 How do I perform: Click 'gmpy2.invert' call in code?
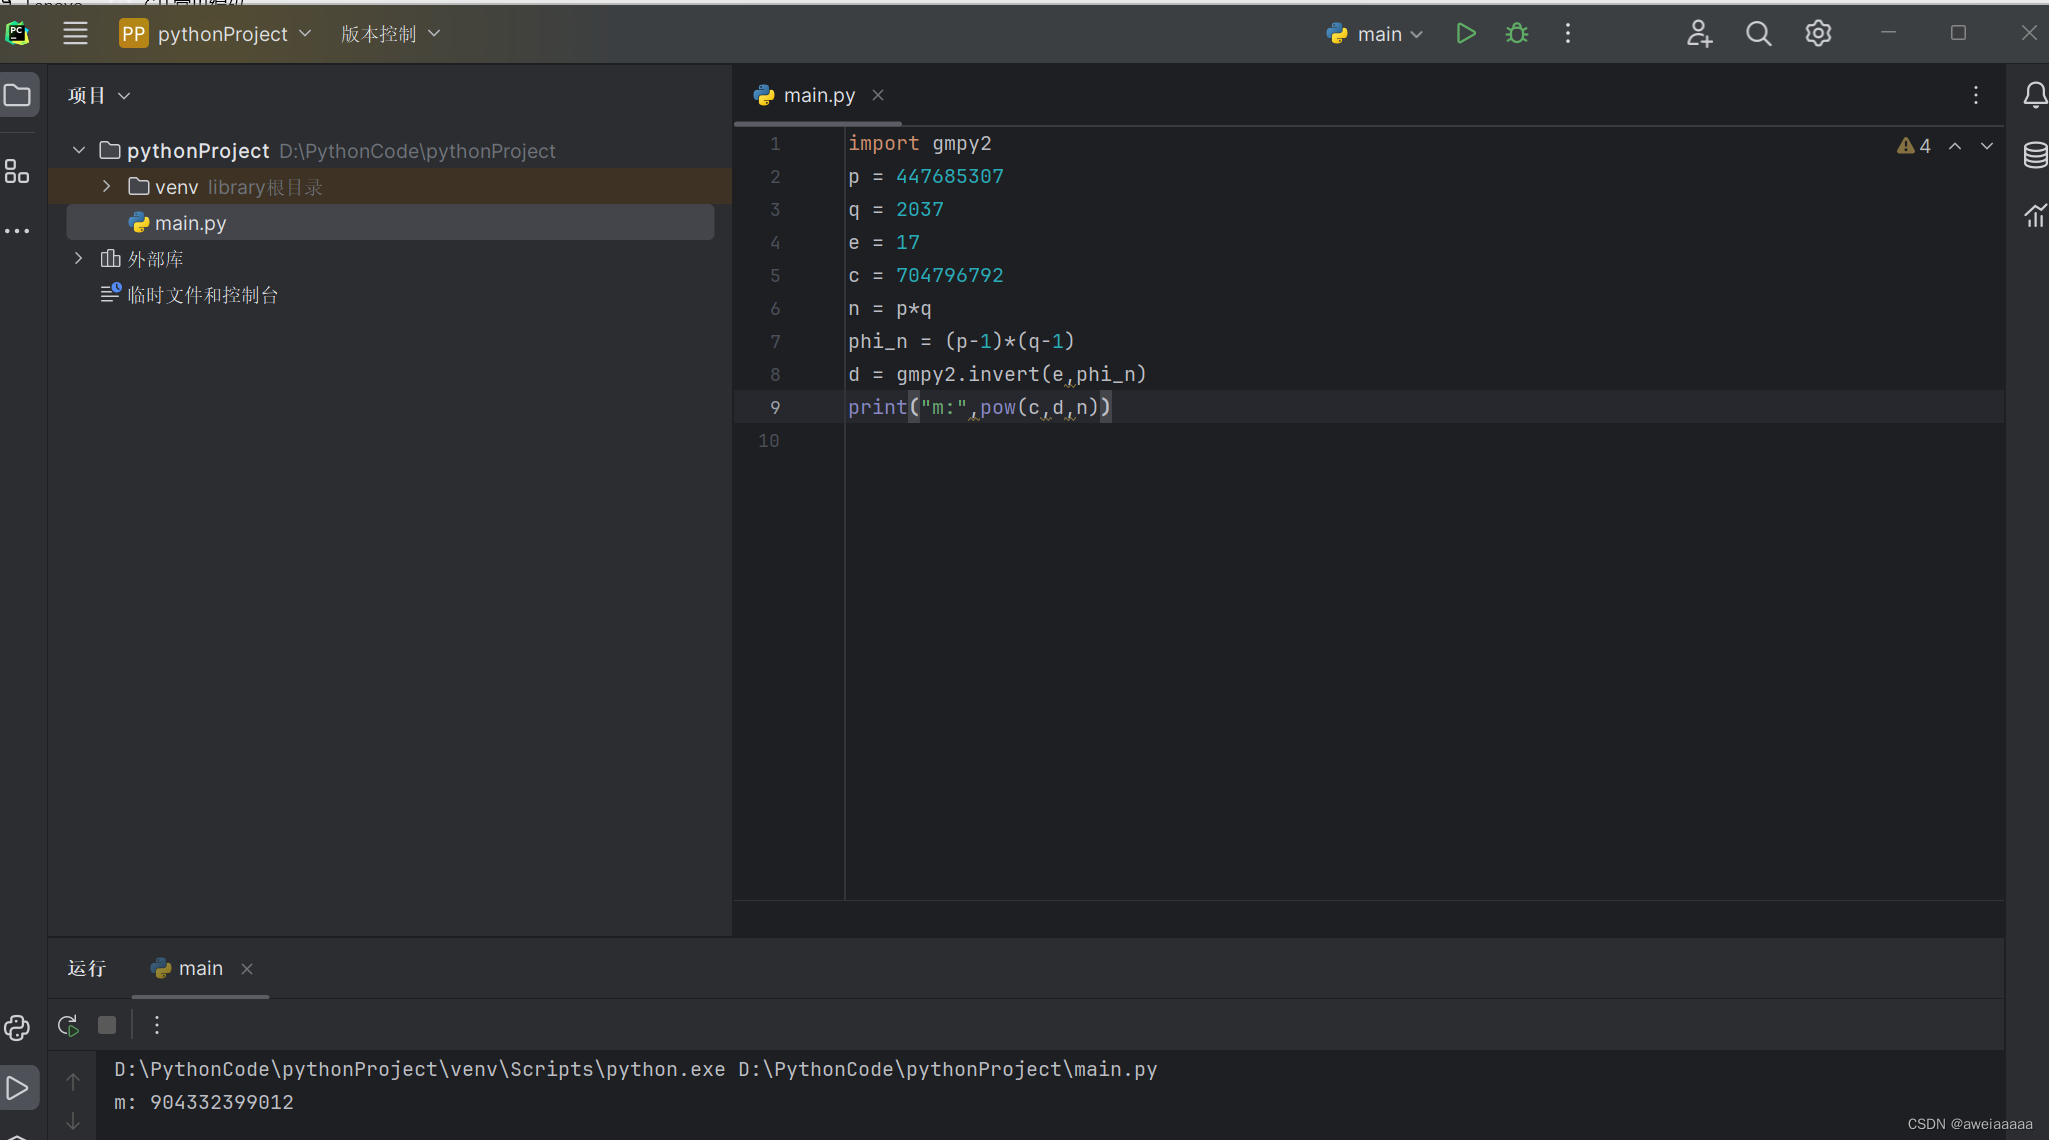967,374
